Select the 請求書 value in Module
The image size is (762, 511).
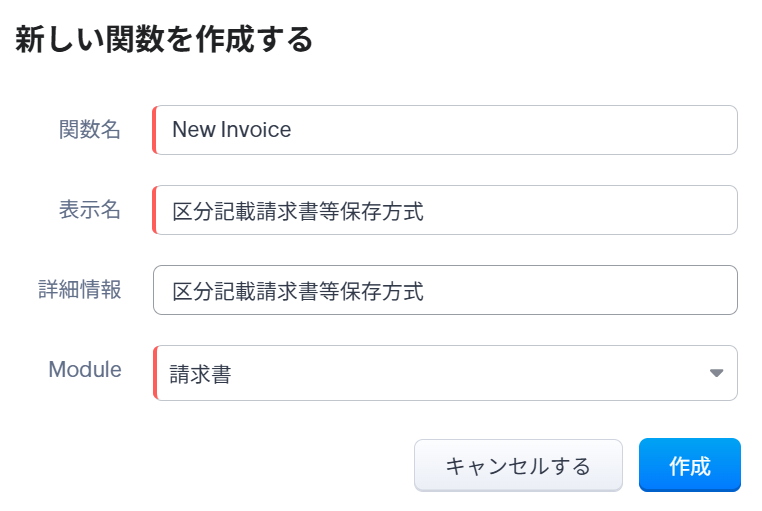click(x=201, y=374)
